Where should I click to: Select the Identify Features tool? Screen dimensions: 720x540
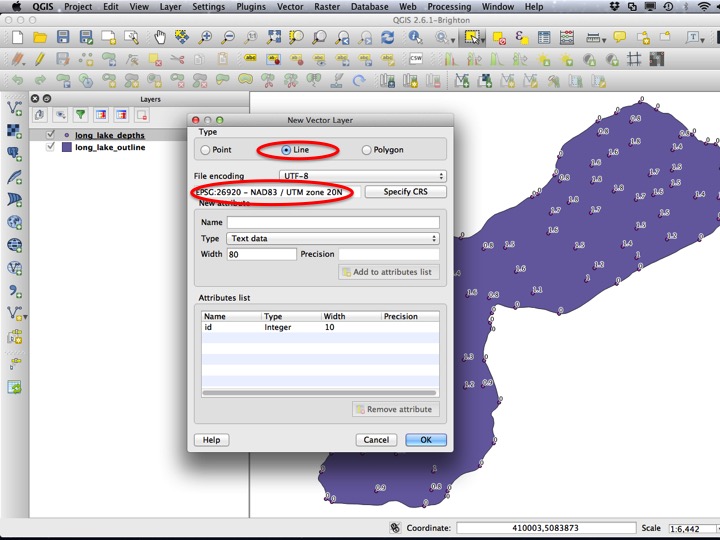[x=415, y=37]
